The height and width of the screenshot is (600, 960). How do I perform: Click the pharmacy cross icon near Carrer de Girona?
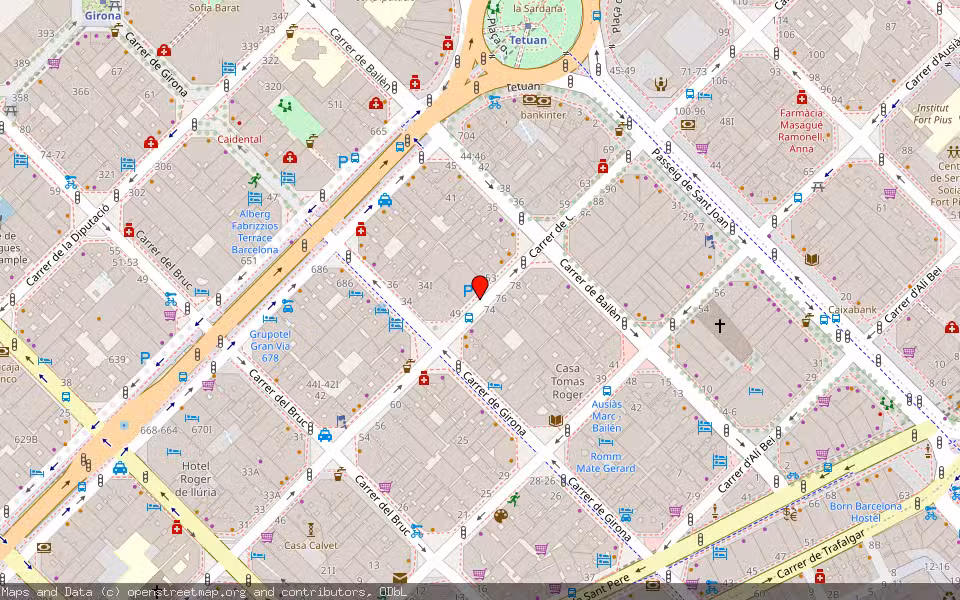(x=424, y=379)
